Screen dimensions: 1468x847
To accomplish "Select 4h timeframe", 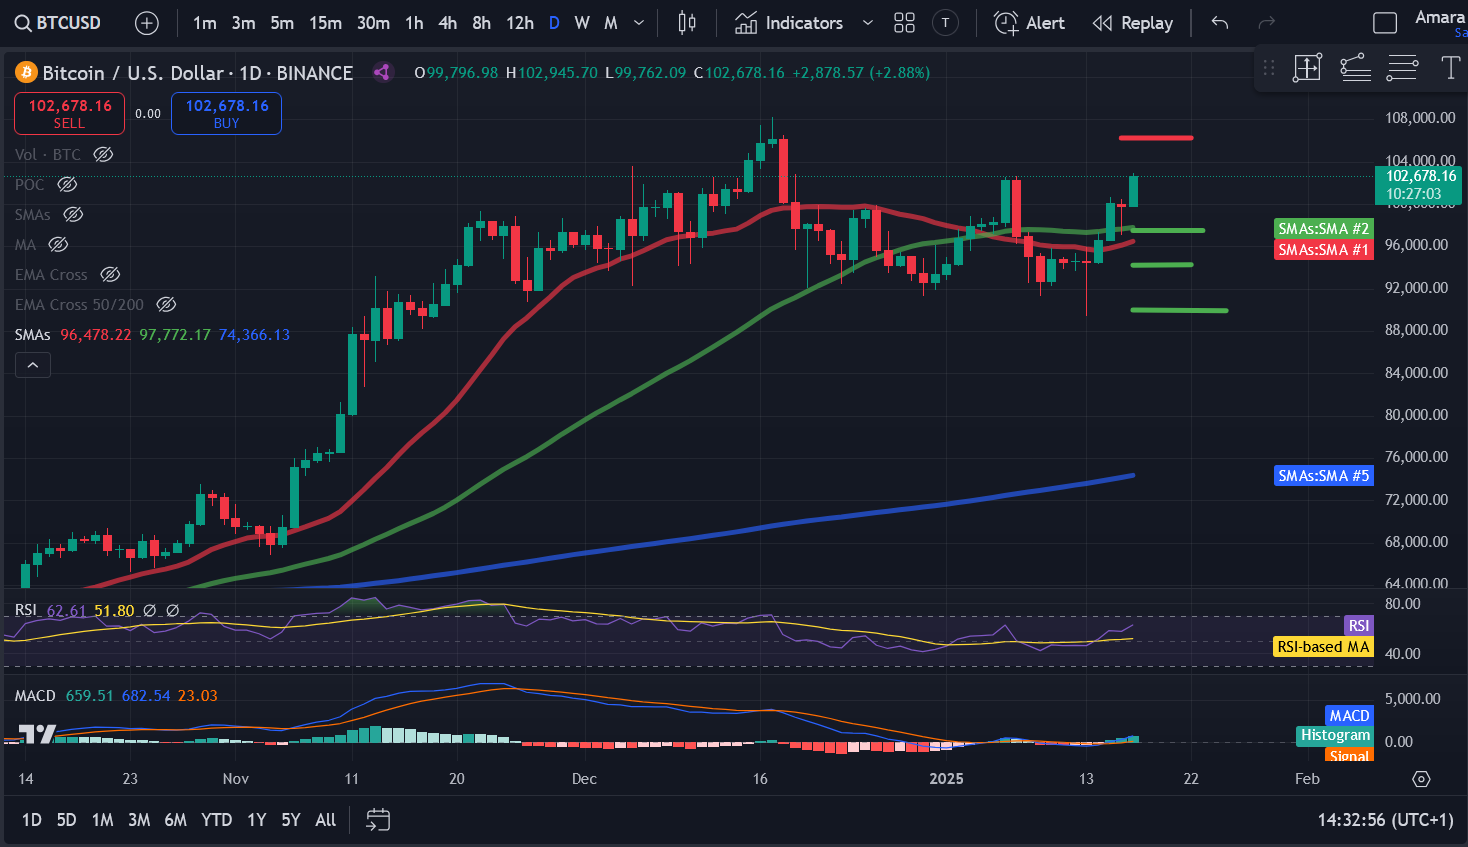I will pyautogui.click(x=448, y=23).
